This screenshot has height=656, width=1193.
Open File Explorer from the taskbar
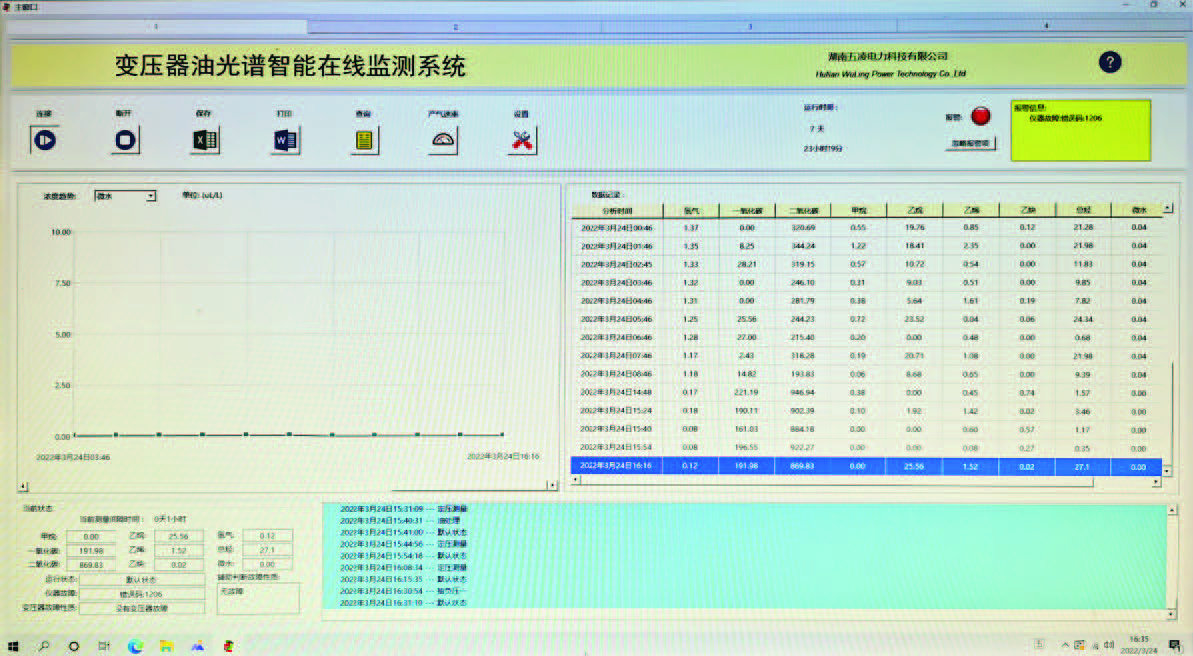coord(166,646)
